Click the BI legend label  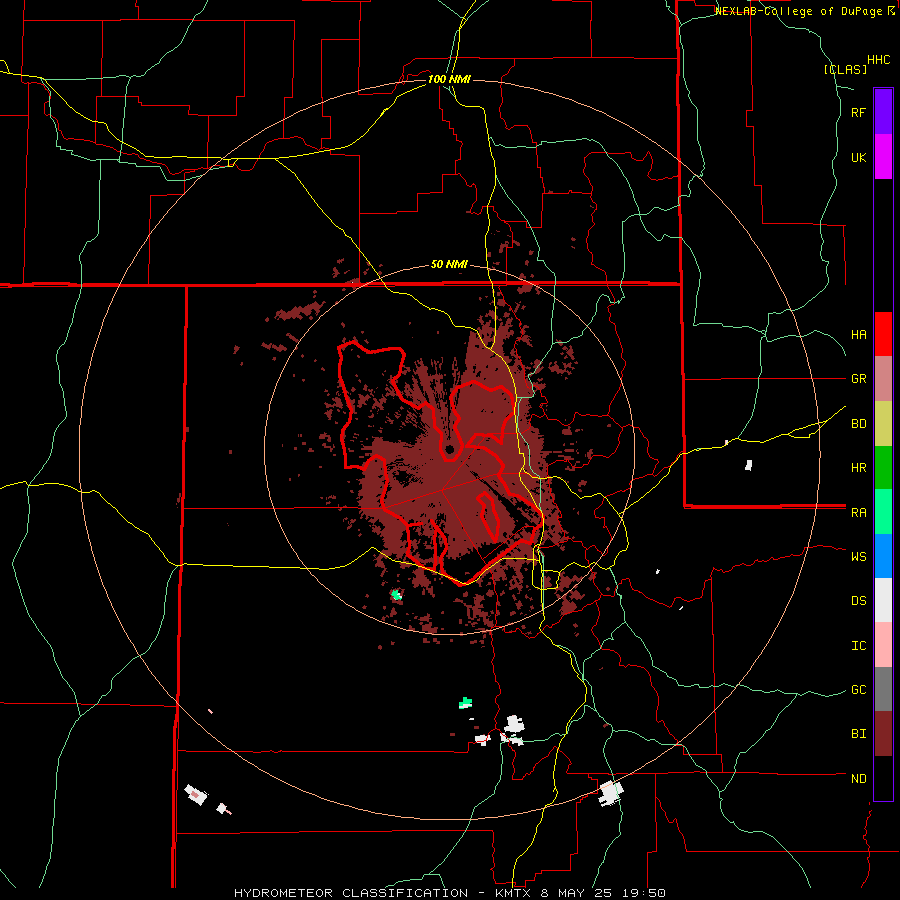click(858, 734)
